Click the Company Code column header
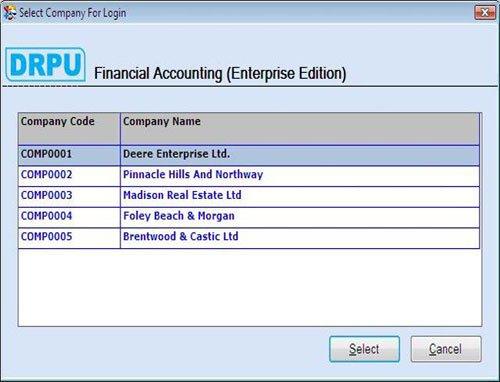This screenshot has height=382, width=500. click(69, 129)
